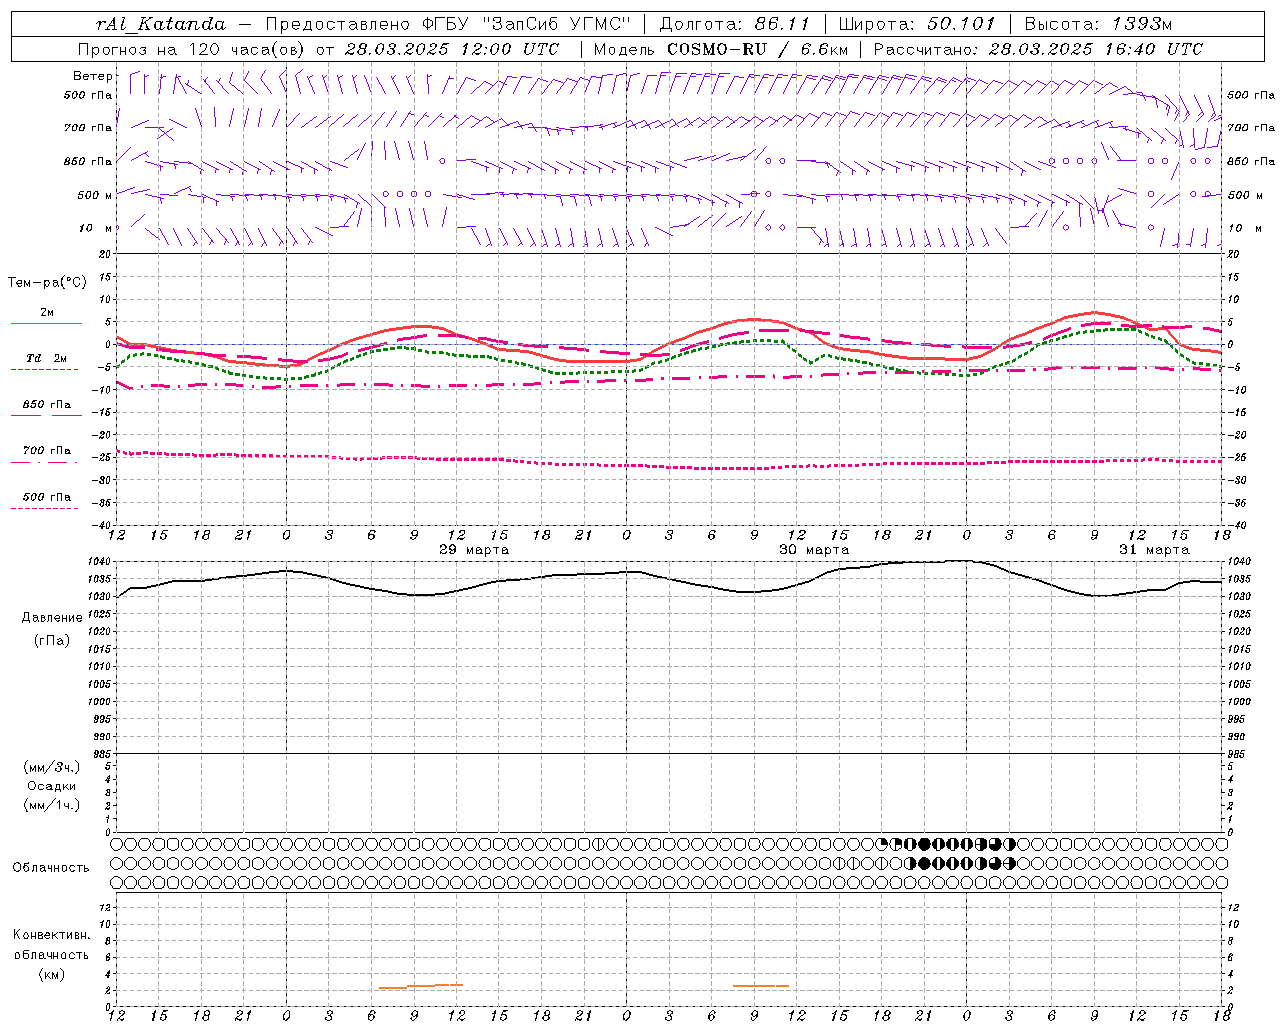Screen dimensions: 1280x1024
Task: Click the 700 гПа temperature legend entry
Action: (x=47, y=451)
